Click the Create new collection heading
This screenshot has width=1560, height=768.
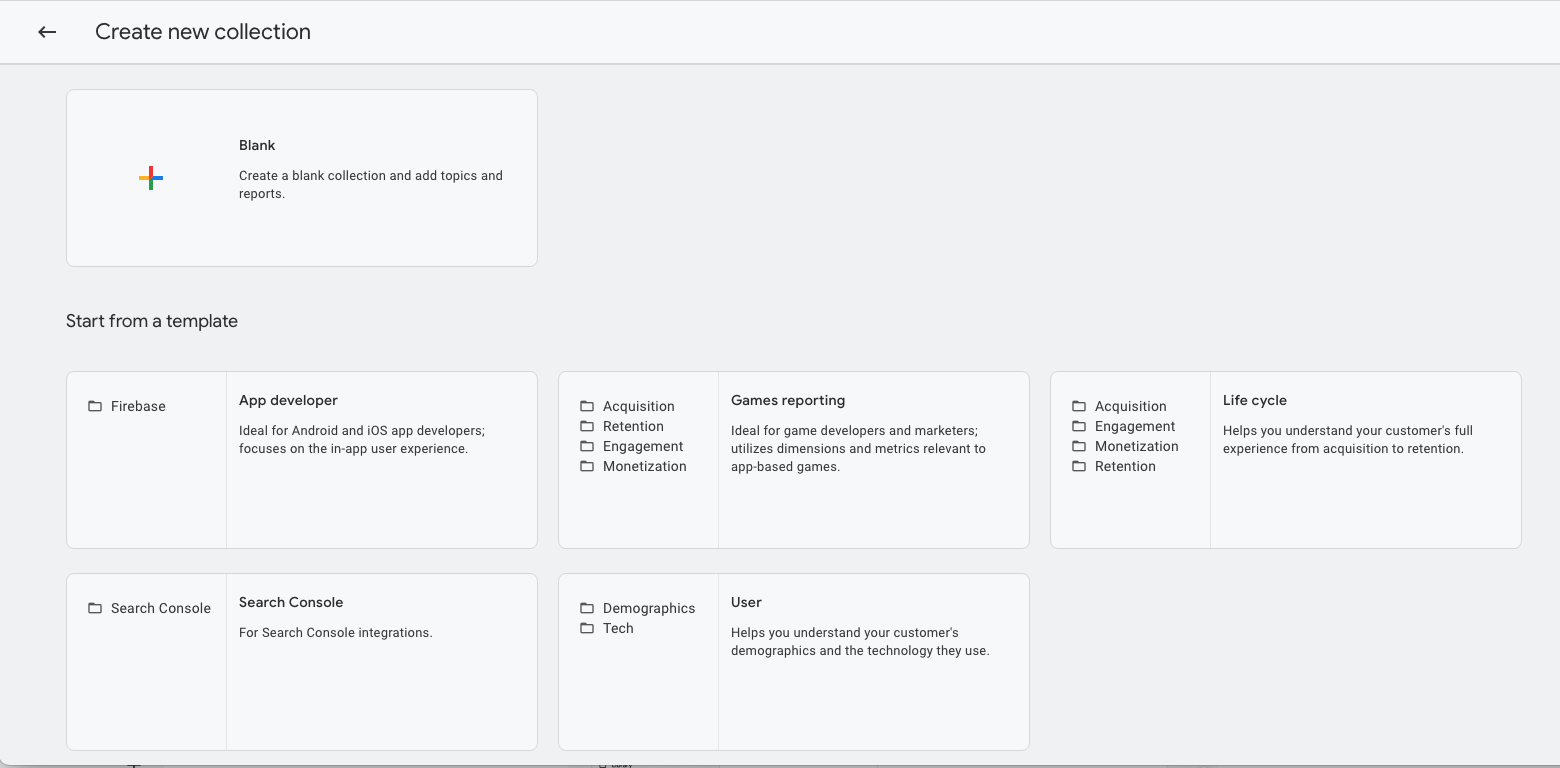pos(203,32)
